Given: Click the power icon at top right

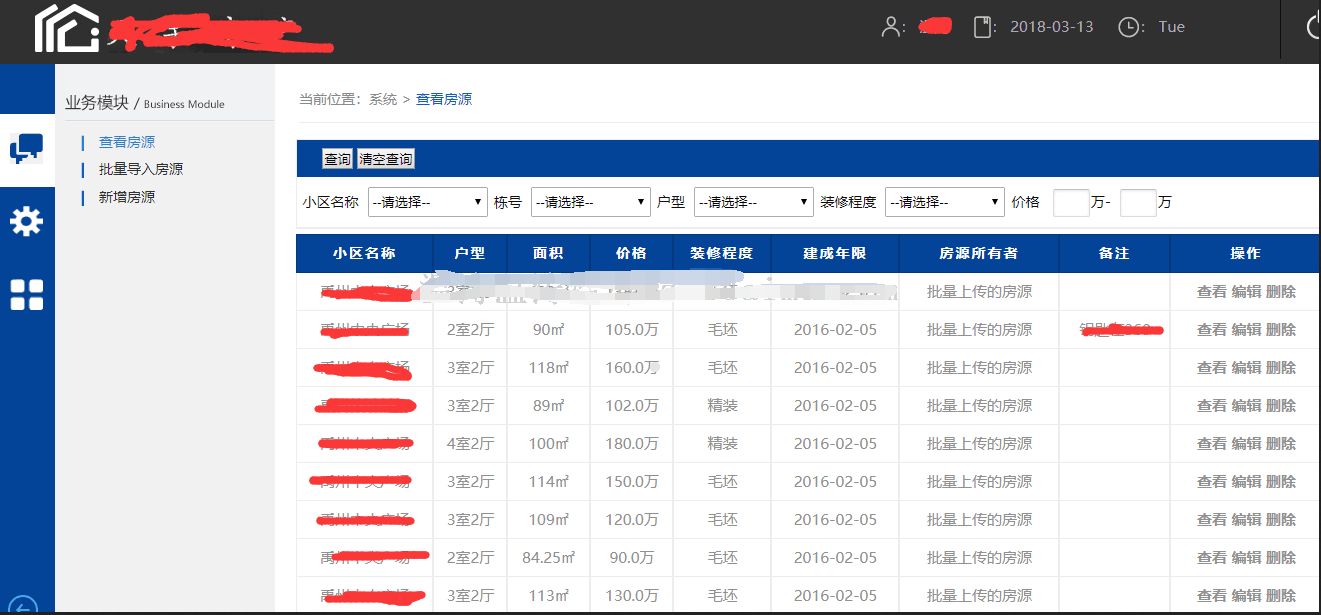Looking at the screenshot, I should 1314,27.
